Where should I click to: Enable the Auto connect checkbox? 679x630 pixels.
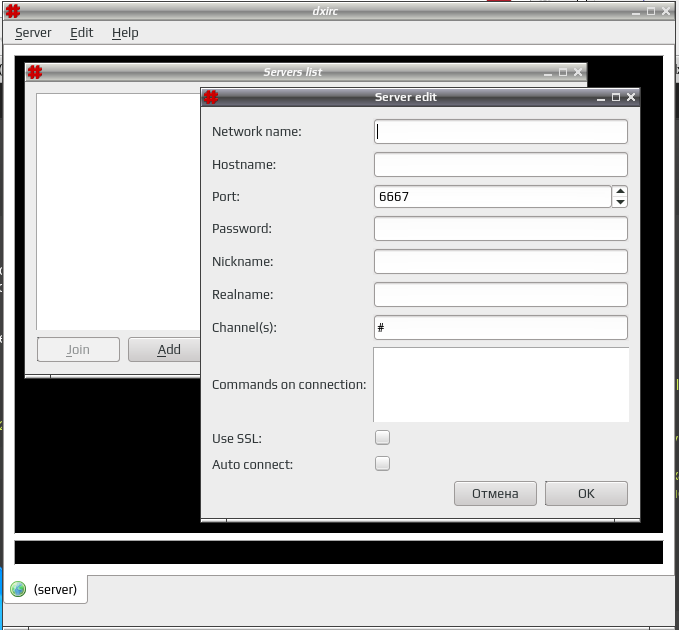click(382, 464)
